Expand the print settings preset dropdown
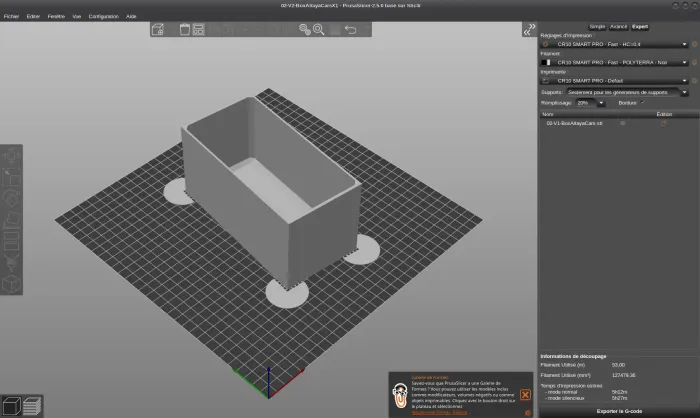 [x=684, y=45]
